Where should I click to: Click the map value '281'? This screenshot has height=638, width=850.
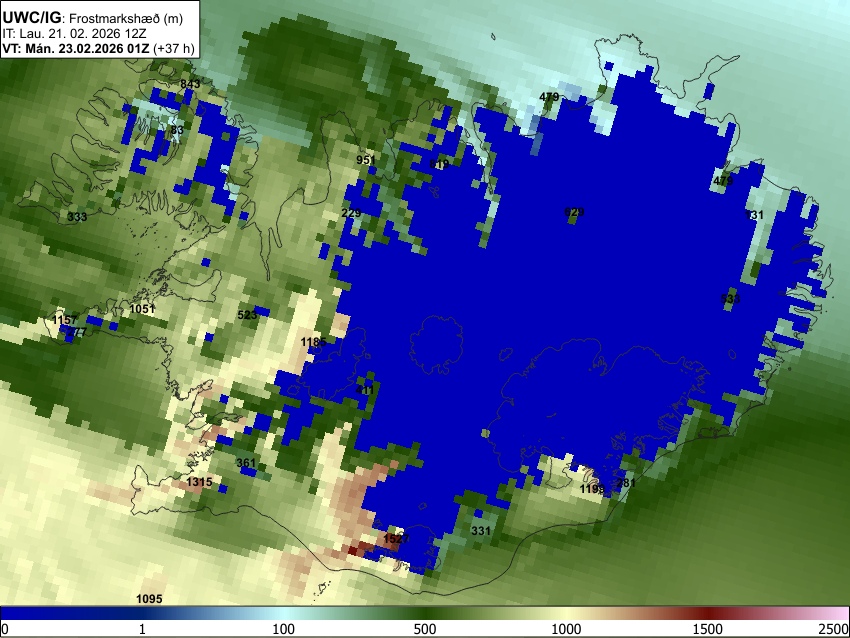pyautogui.click(x=626, y=483)
